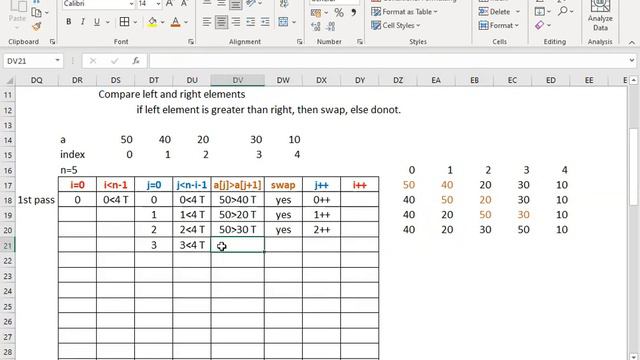Click cell containing '3<4 T'

tap(192, 245)
